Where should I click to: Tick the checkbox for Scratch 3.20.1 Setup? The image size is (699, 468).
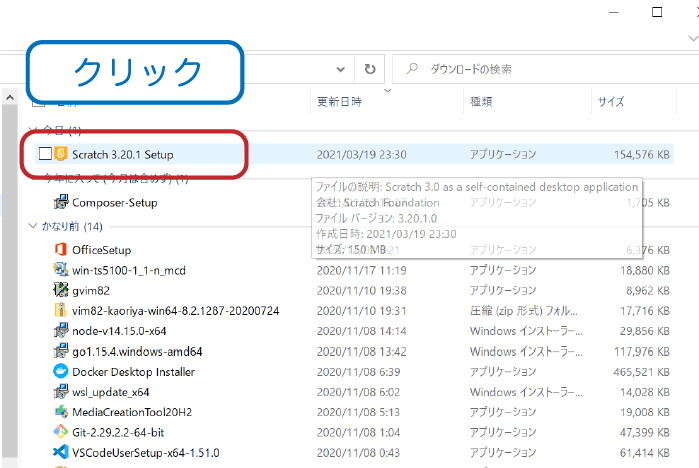45,154
